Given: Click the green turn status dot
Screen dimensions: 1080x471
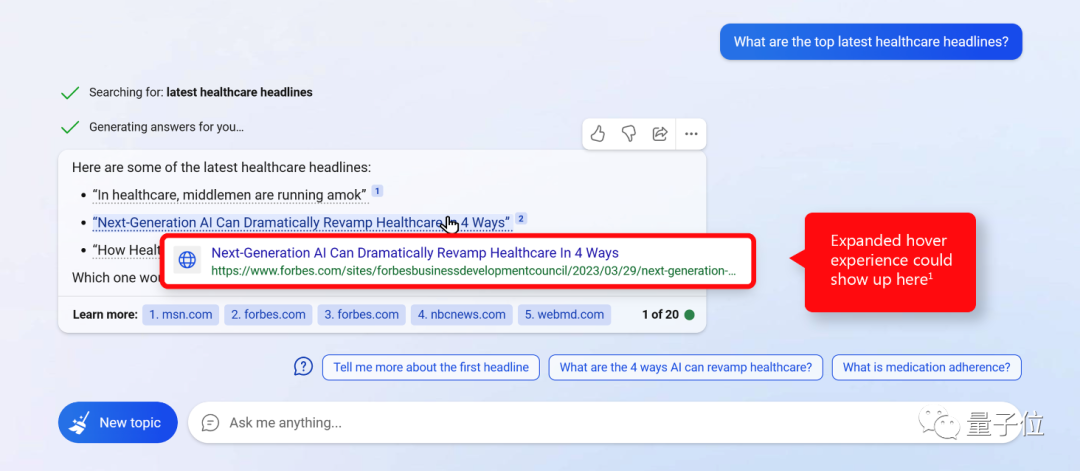Looking at the screenshot, I should (x=689, y=315).
